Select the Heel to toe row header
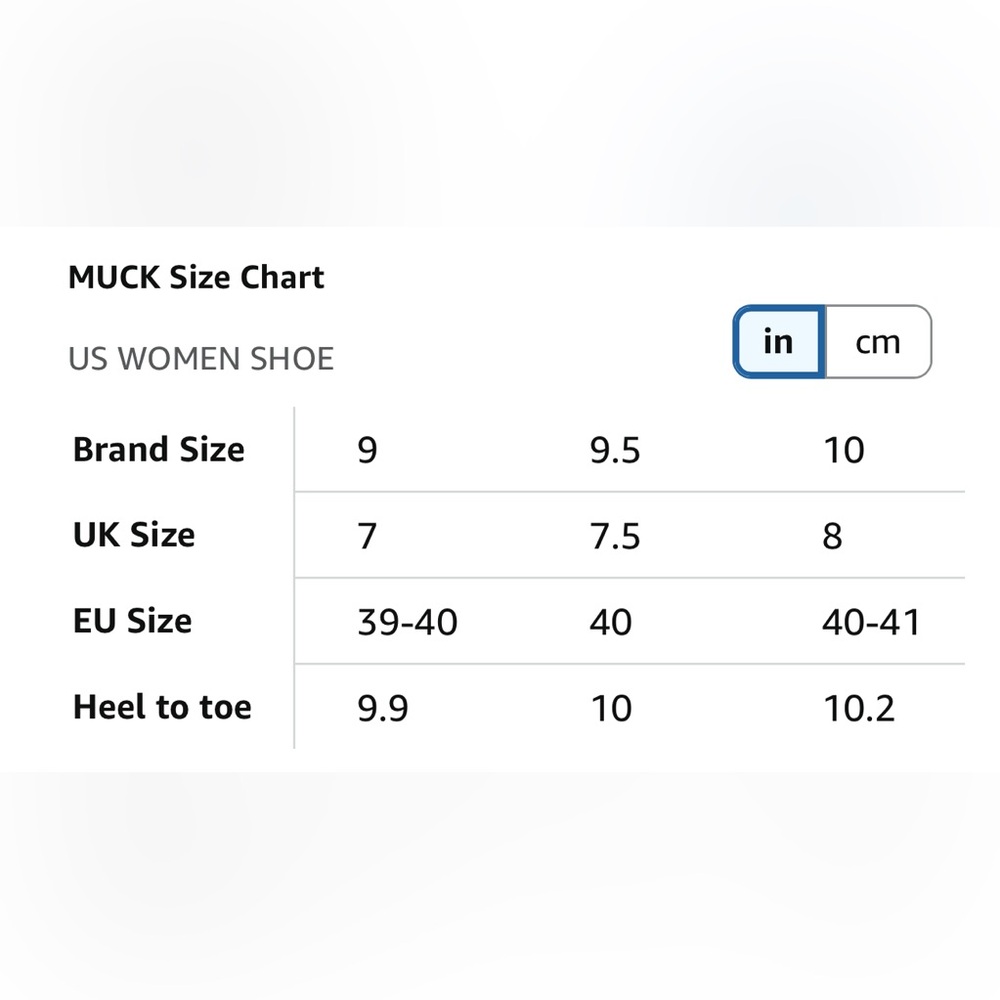Image resolution: width=1000 pixels, height=1000 pixels. tap(163, 707)
